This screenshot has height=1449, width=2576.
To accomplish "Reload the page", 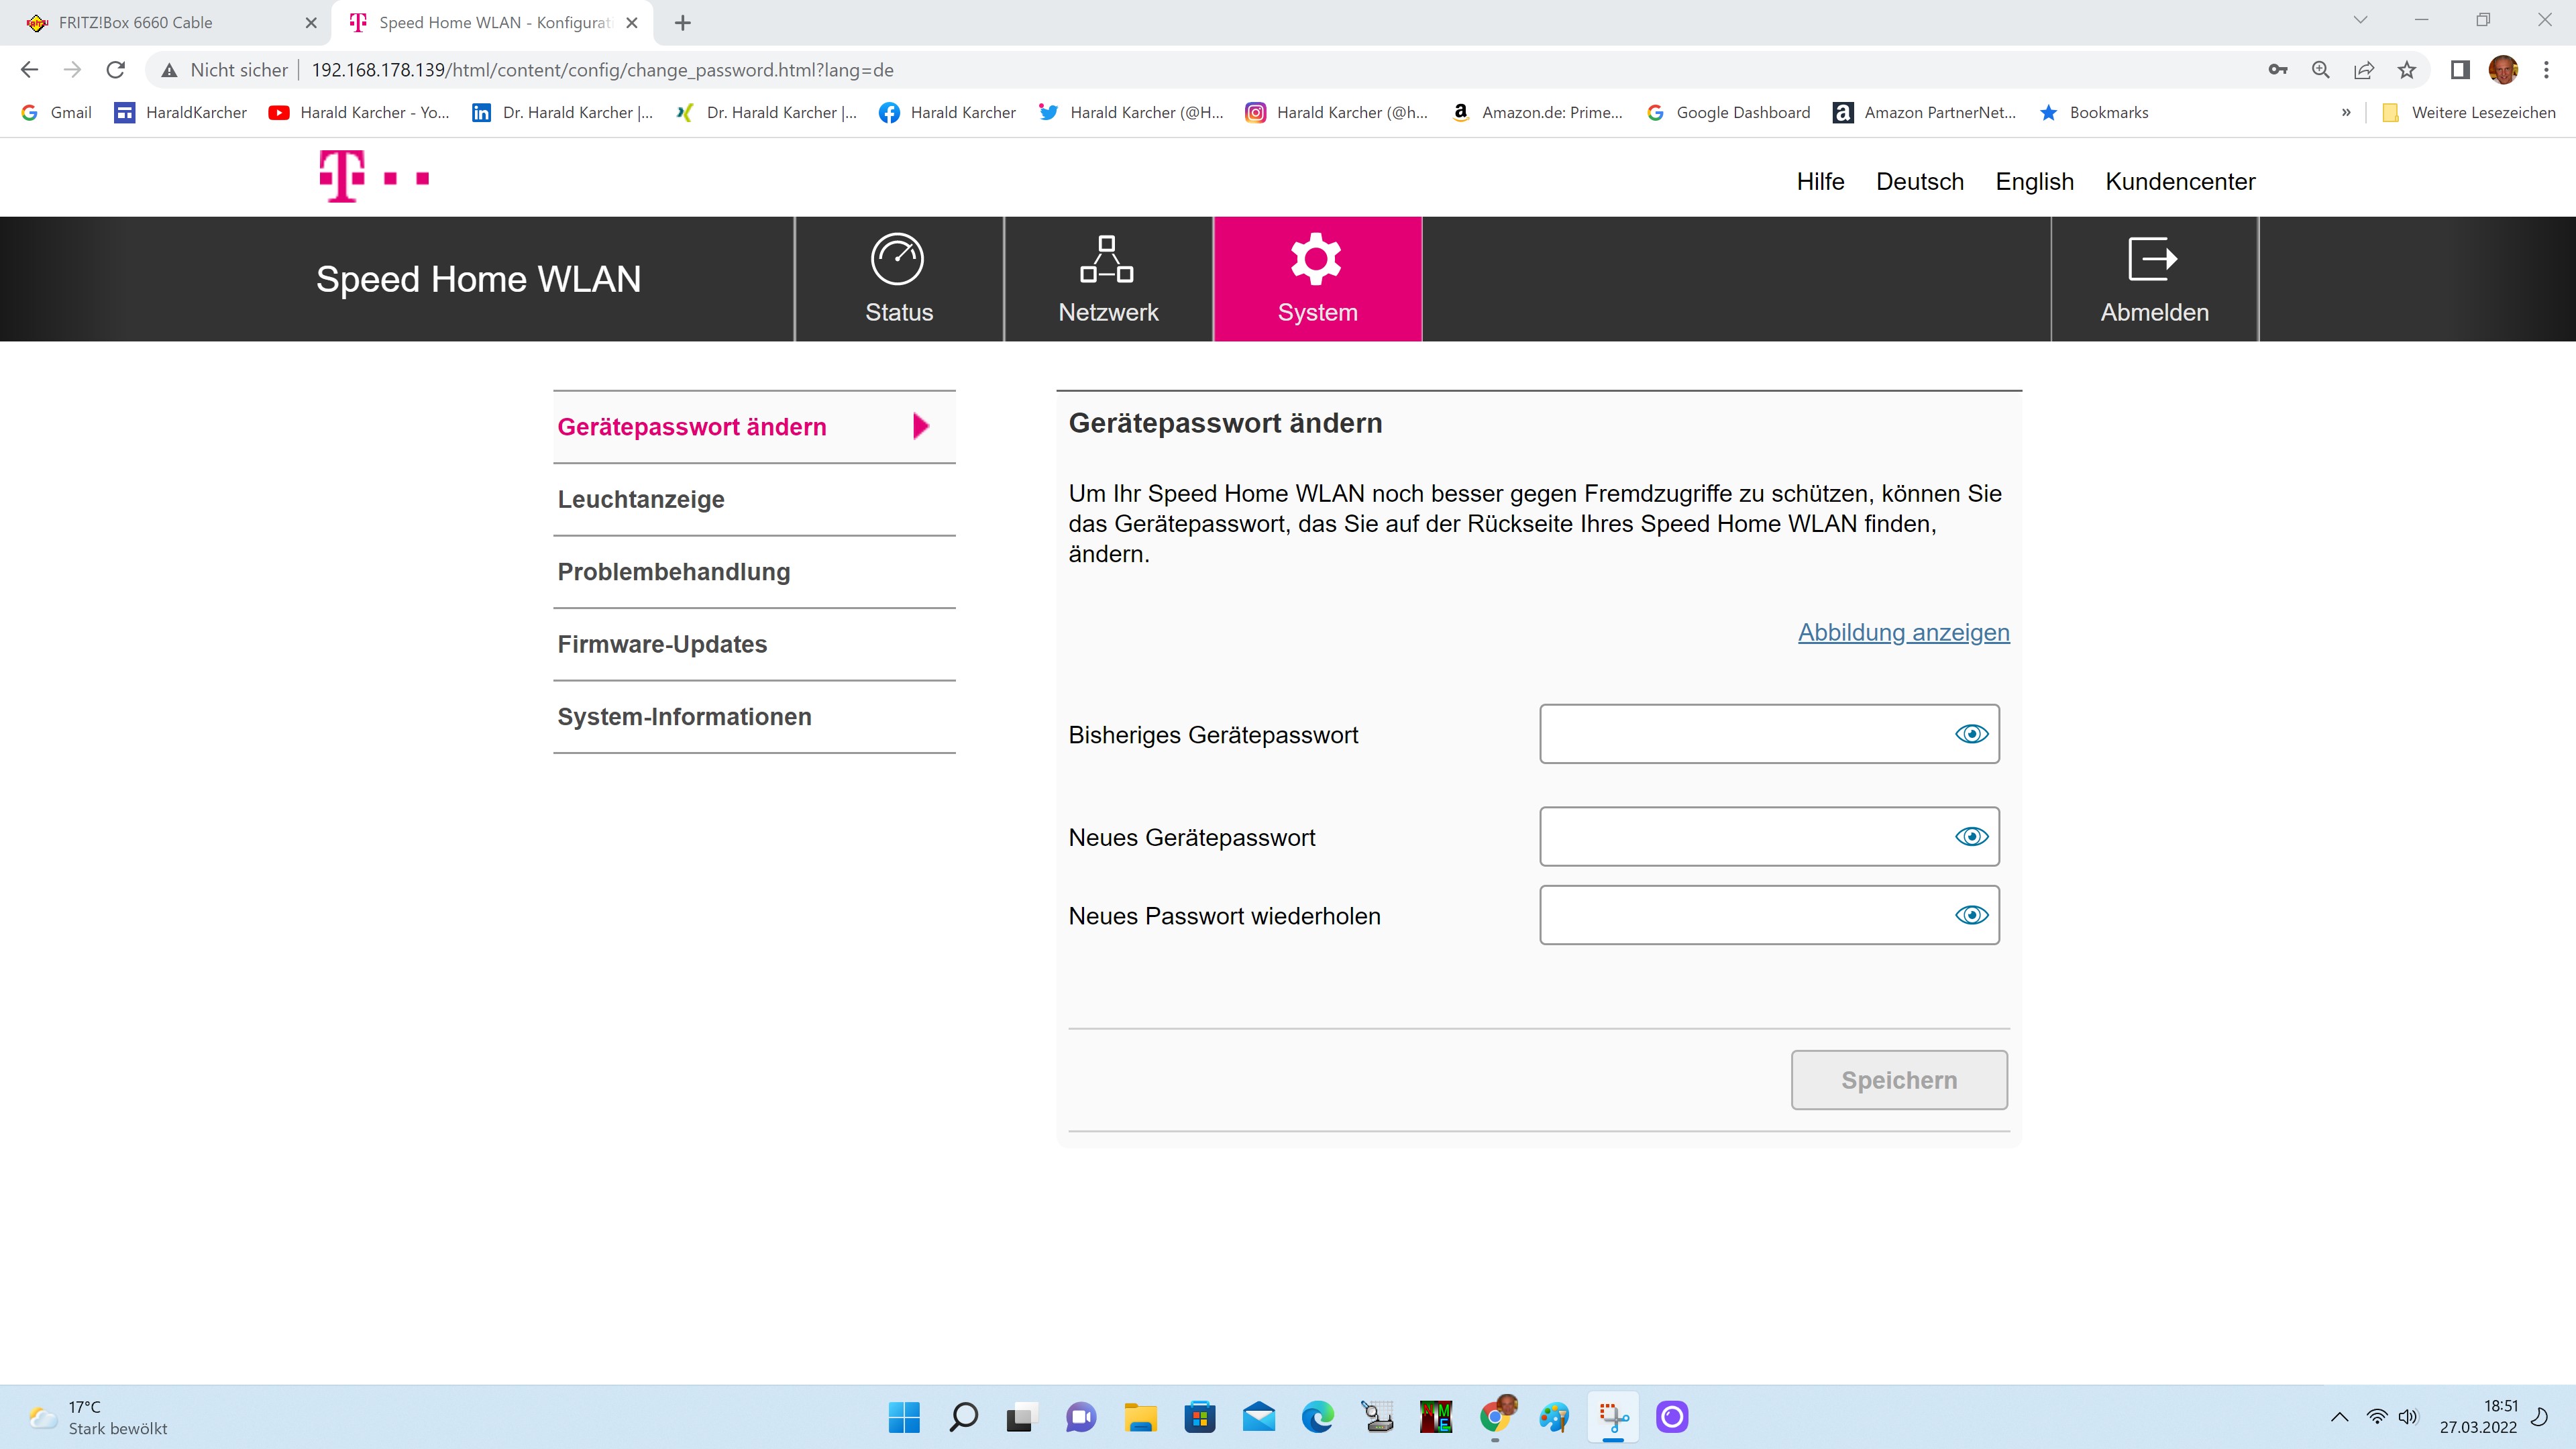I will point(116,70).
